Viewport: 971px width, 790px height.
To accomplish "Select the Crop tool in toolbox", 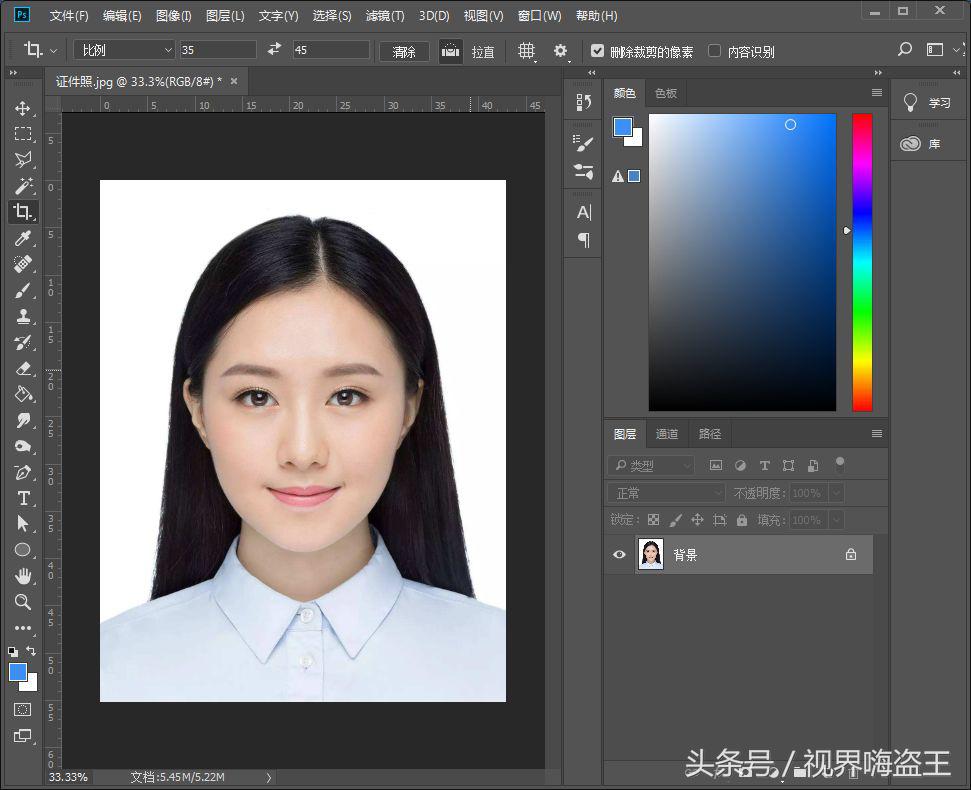I will point(23,212).
